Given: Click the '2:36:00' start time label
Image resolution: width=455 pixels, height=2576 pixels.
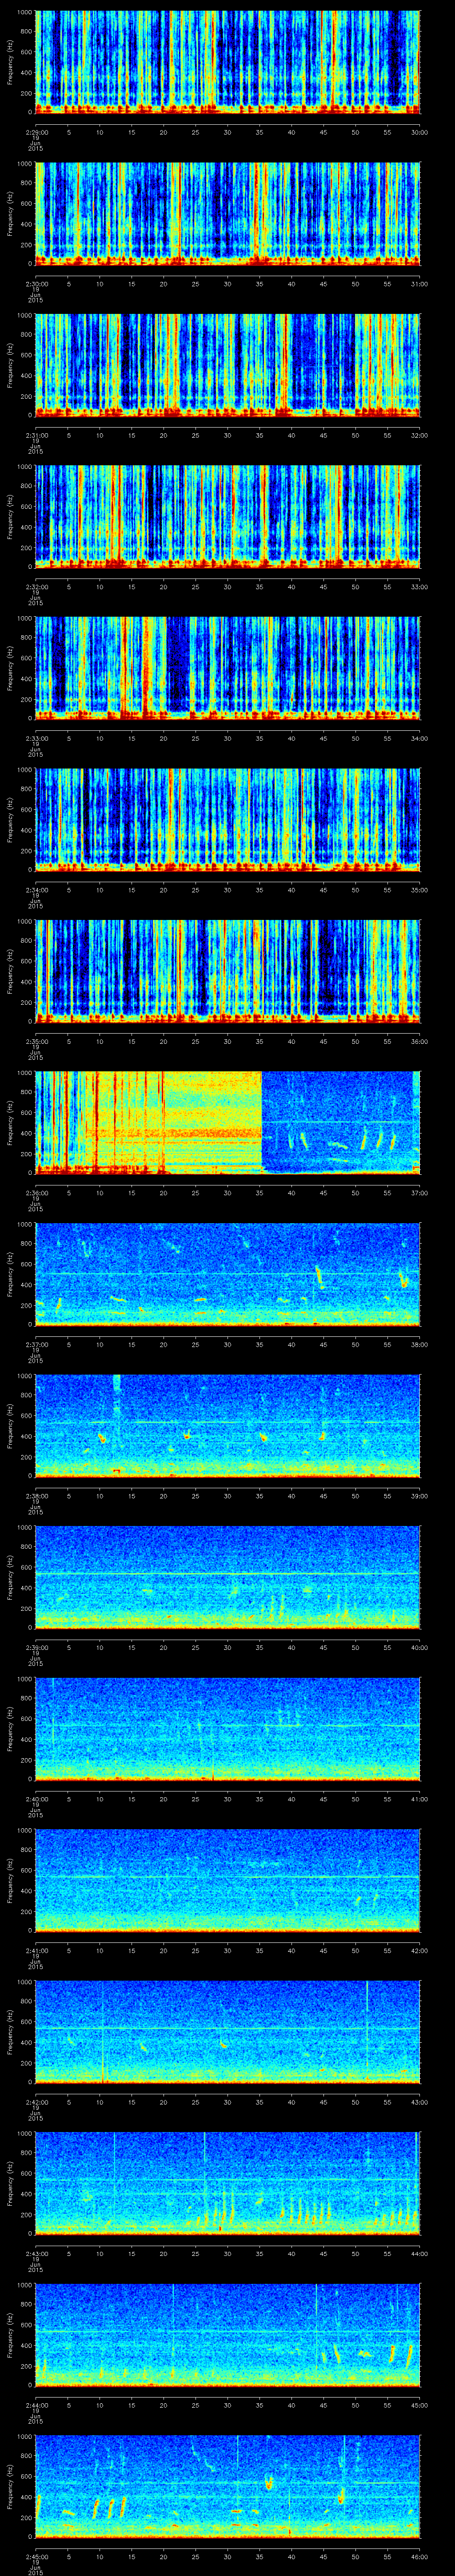Looking at the screenshot, I should coord(35,1192).
